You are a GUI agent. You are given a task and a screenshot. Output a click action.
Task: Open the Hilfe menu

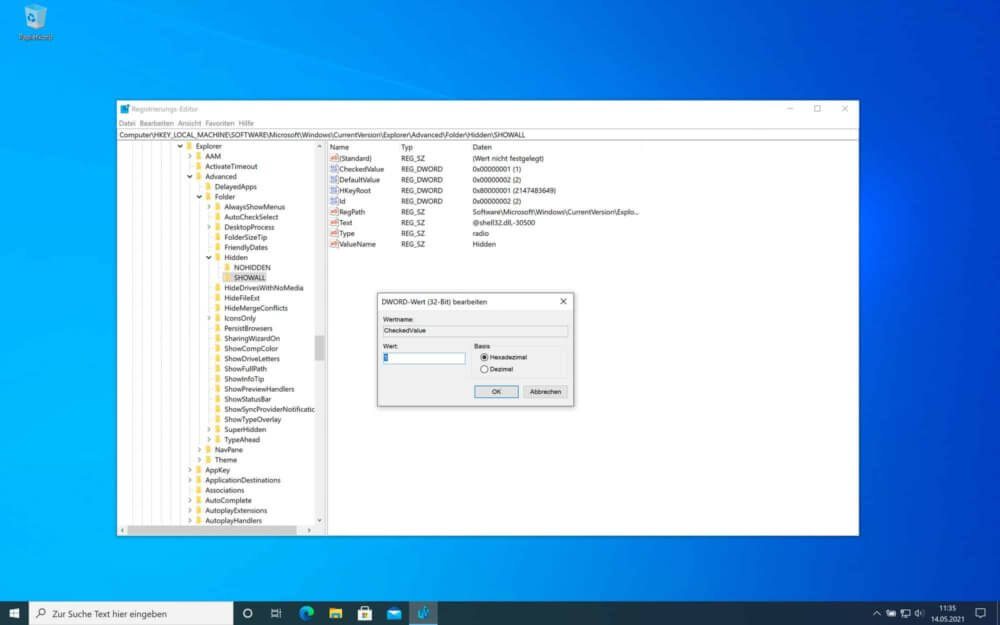[x=246, y=123]
